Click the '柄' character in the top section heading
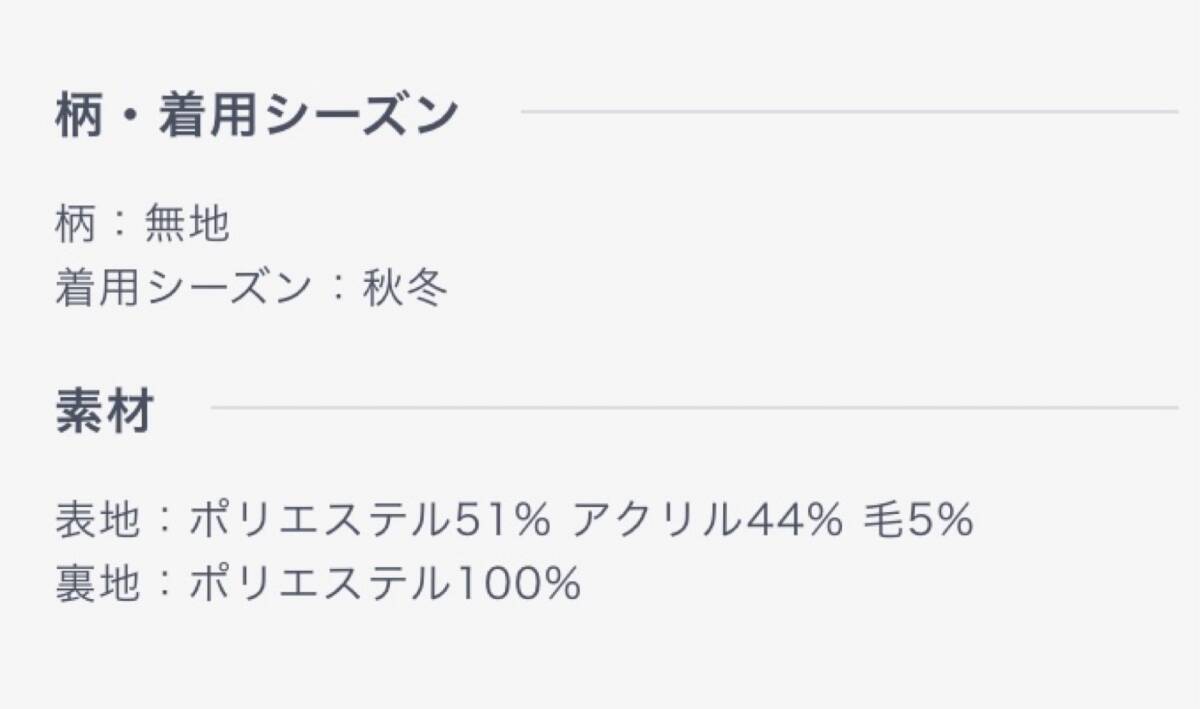Viewport: 1200px width, 709px height. coord(78,118)
